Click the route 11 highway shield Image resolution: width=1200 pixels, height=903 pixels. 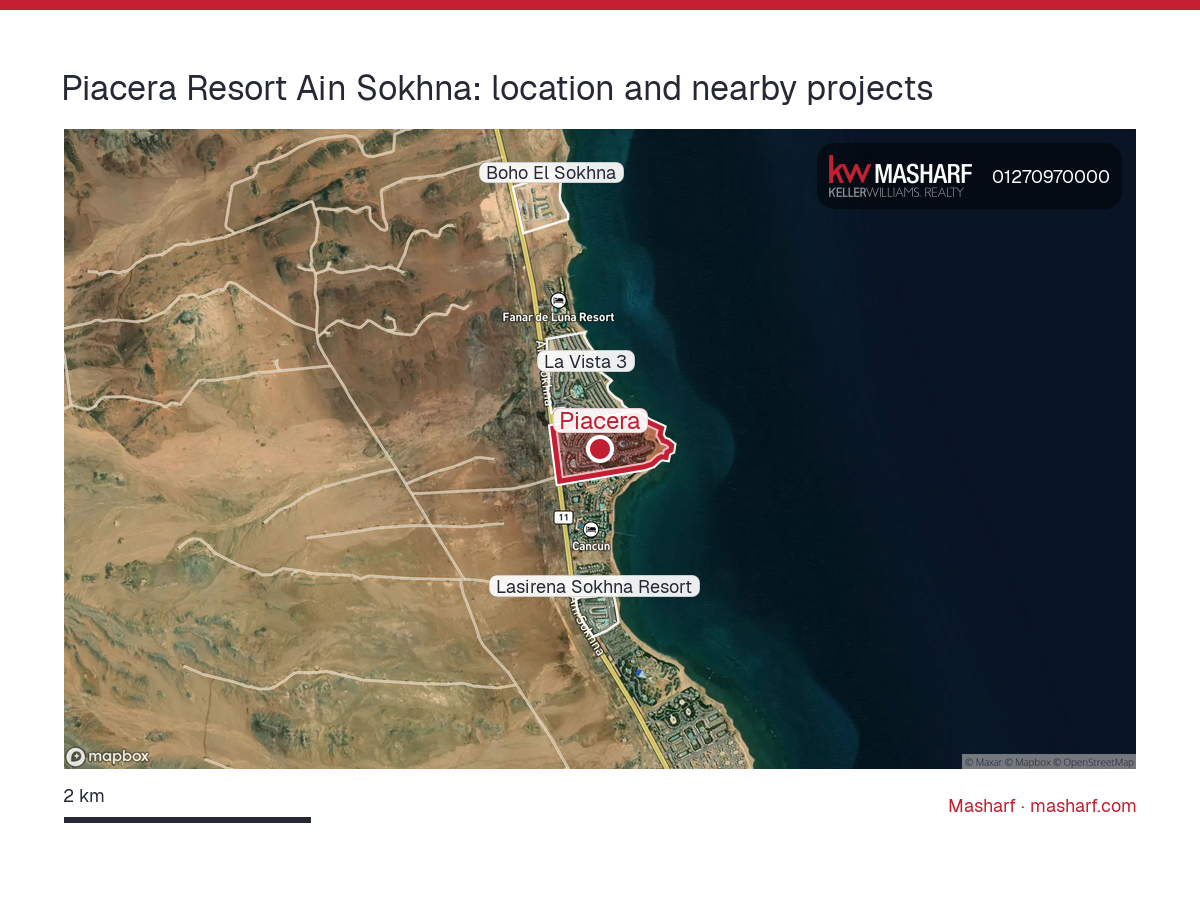[x=563, y=517]
